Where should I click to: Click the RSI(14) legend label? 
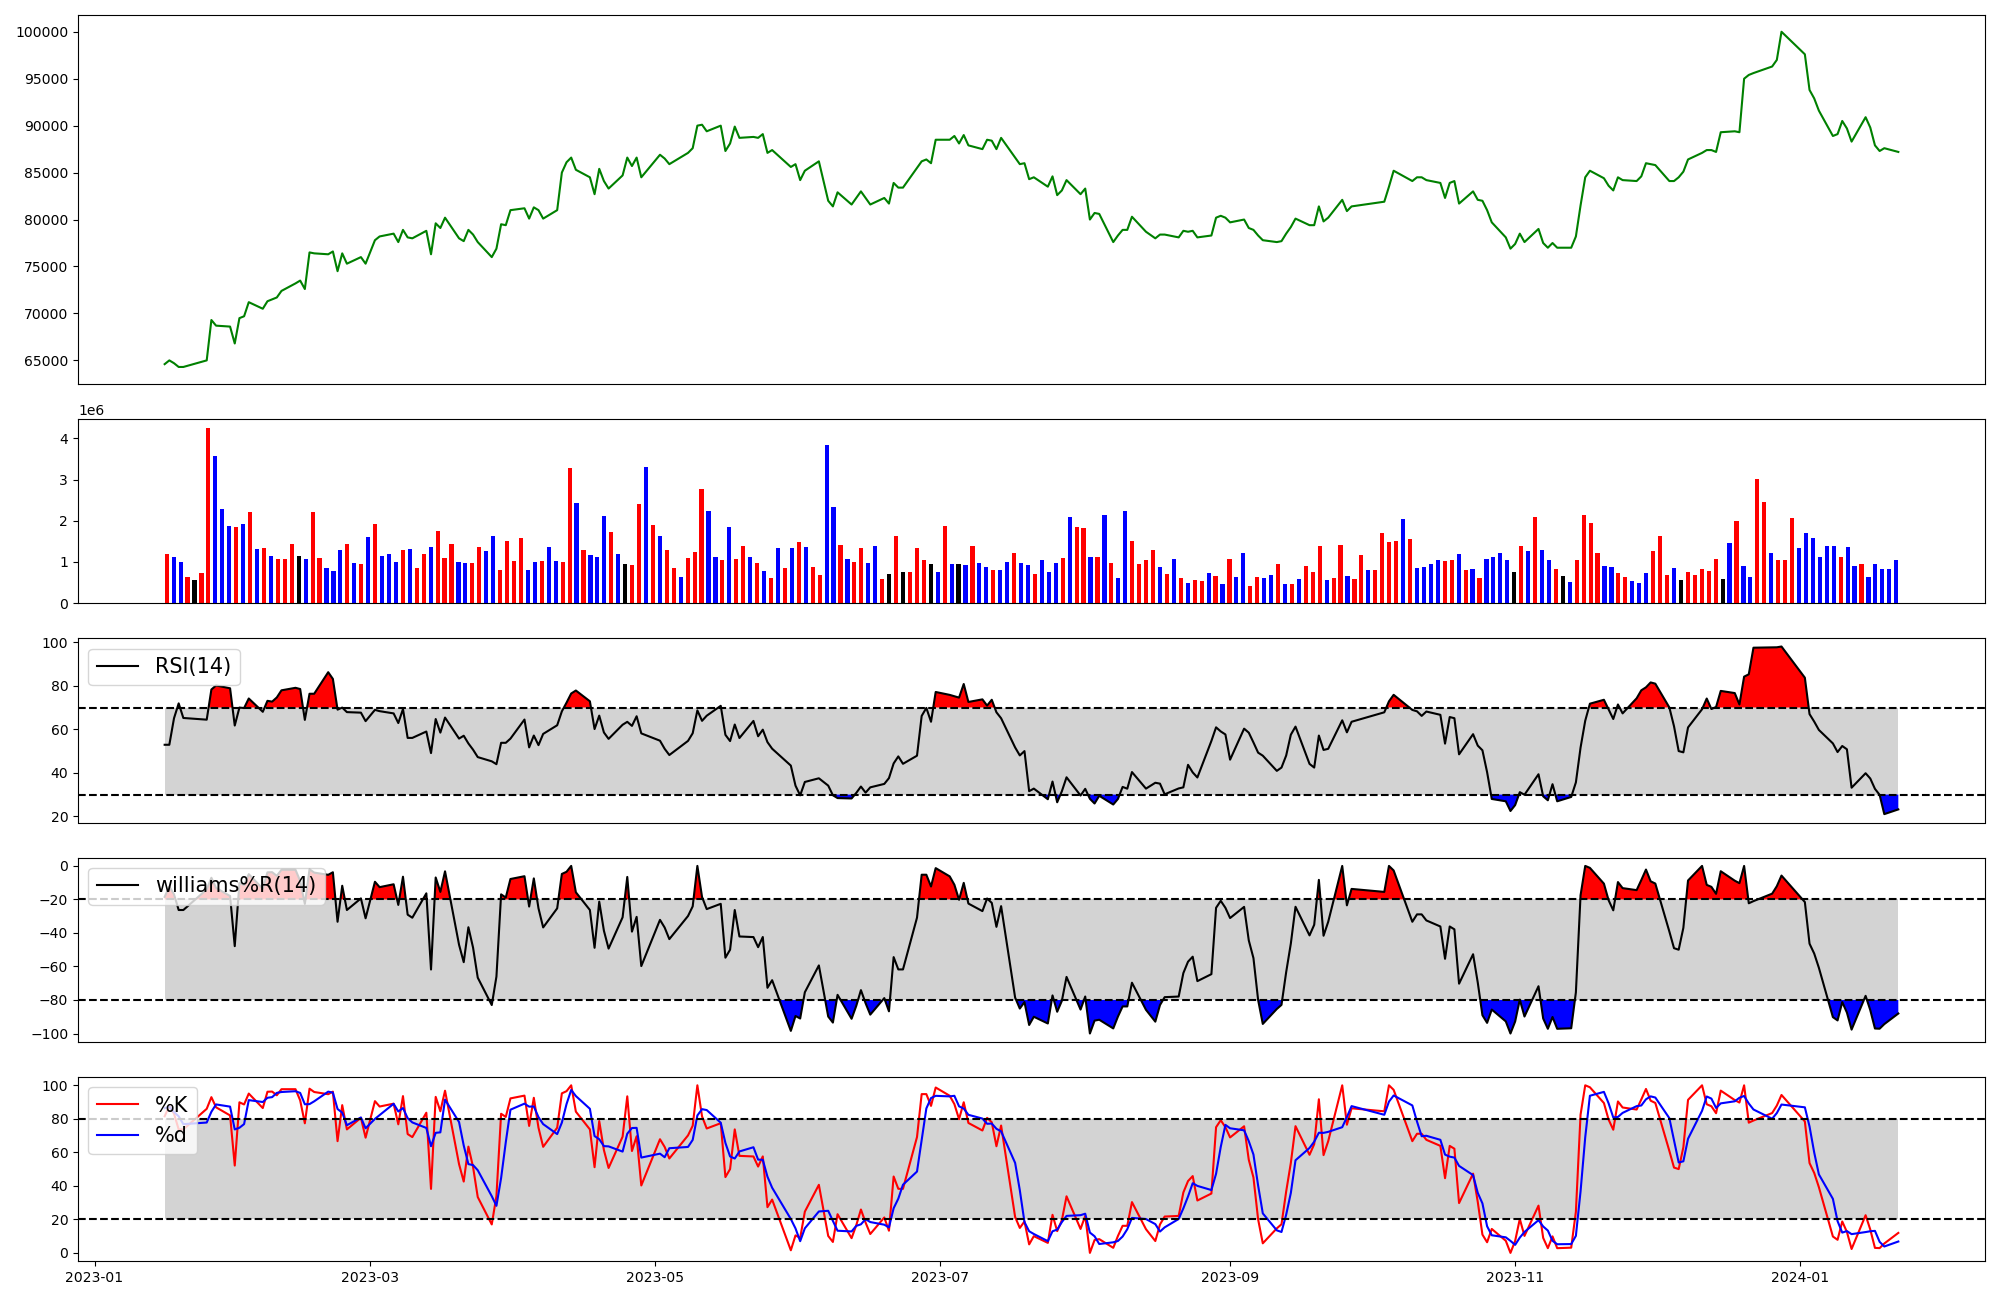click(x=192, y=666)
